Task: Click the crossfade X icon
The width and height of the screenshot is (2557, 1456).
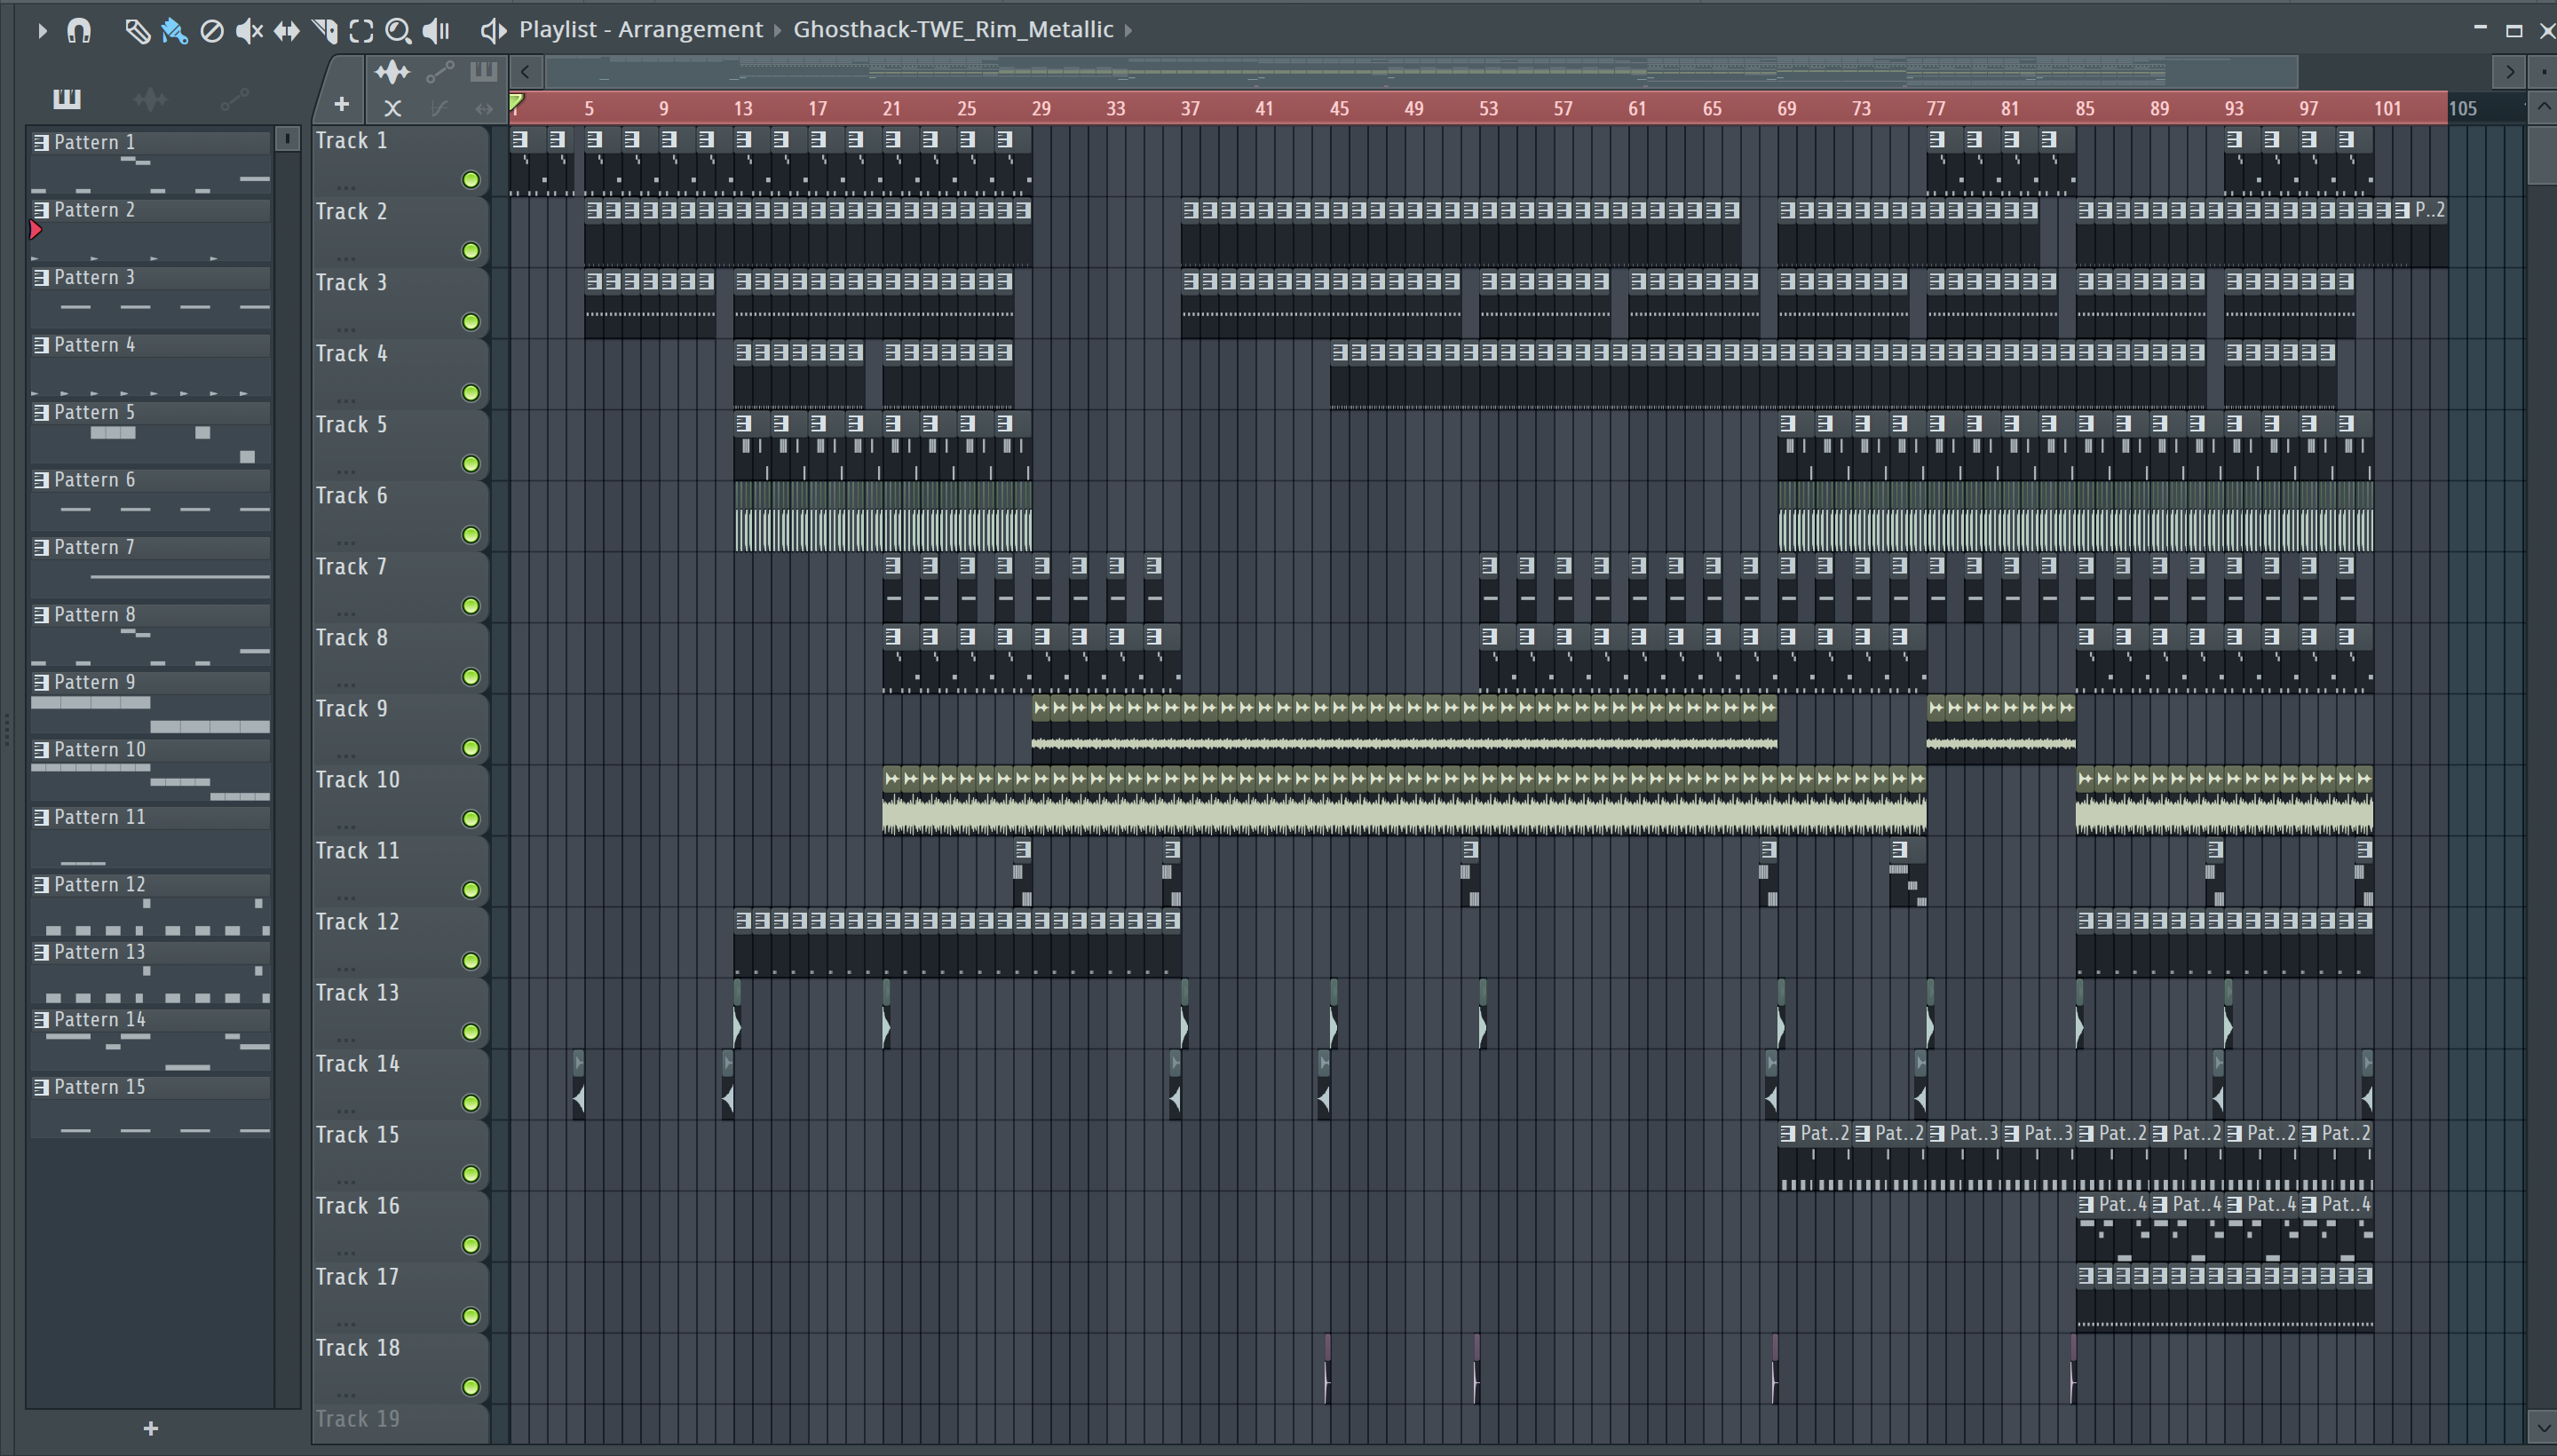Action: point(392,108)
